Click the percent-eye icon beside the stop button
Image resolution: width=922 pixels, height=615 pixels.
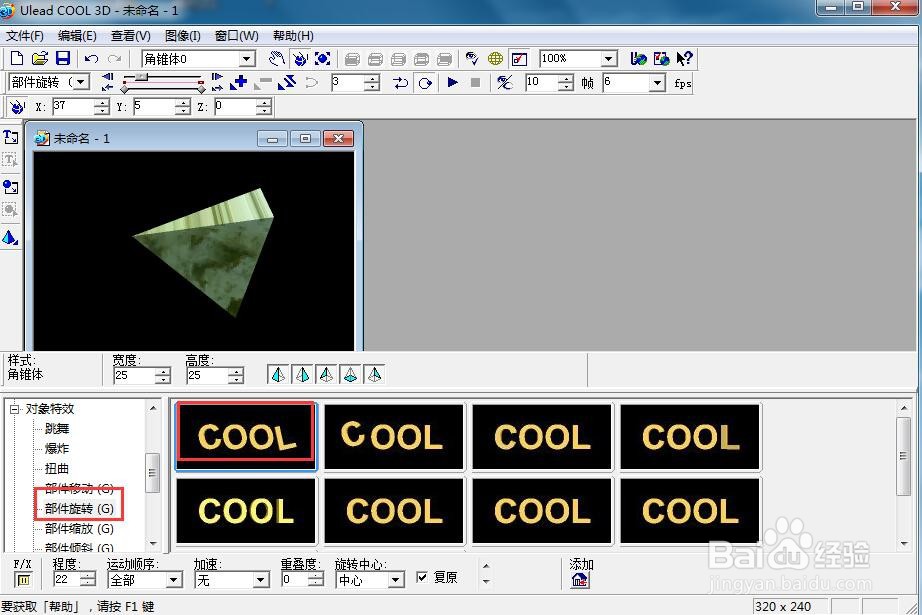pyautogui.click(x=505, y=82)
